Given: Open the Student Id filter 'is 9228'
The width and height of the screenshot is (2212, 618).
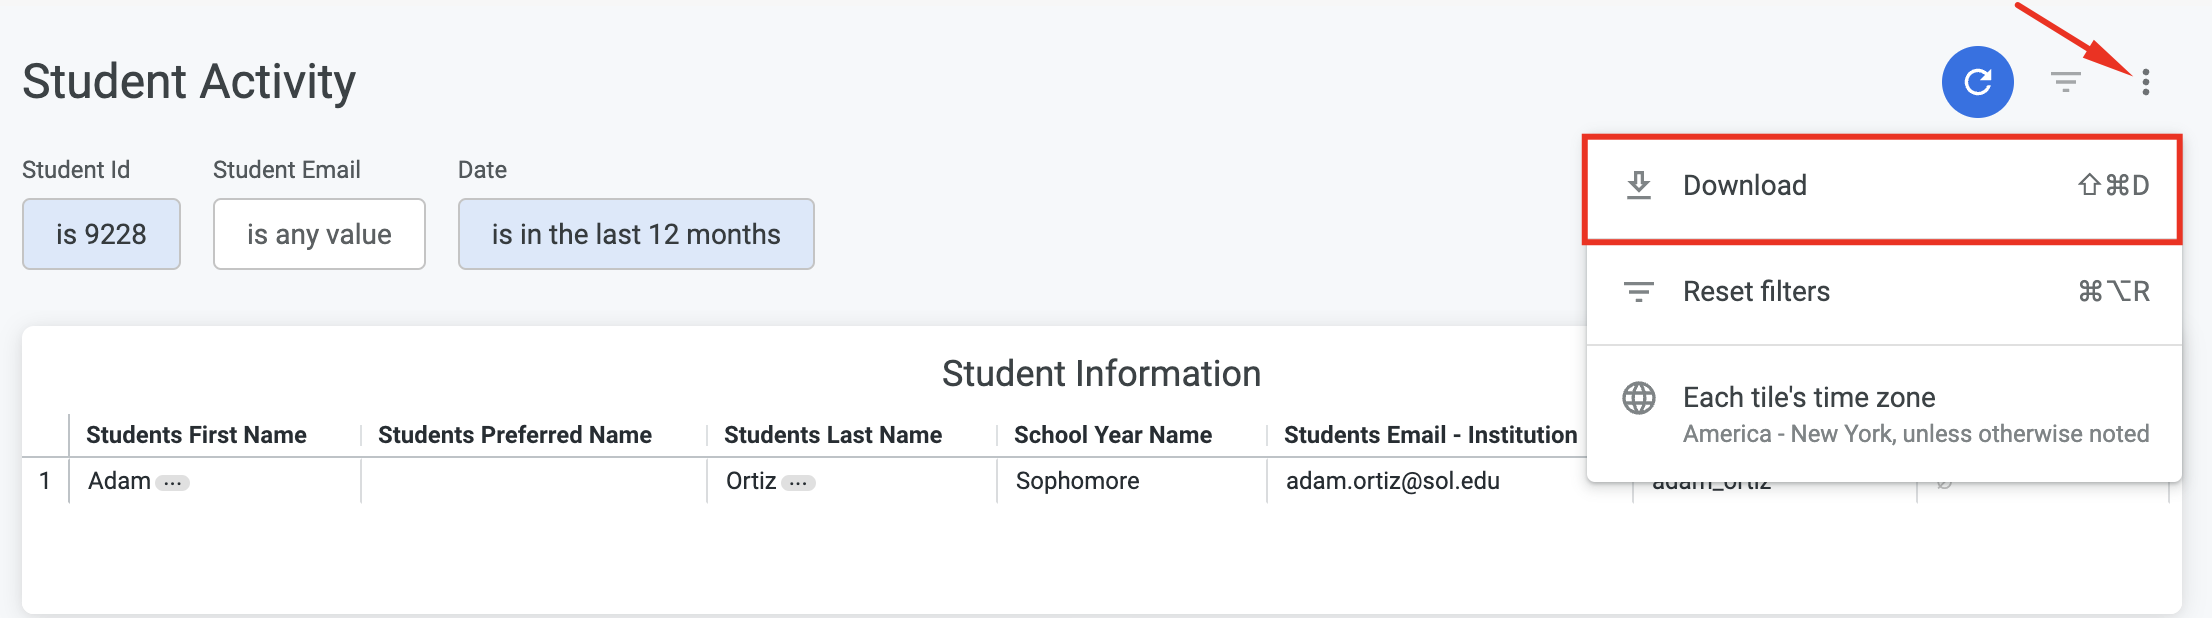Looking at the screenshot, I should coord(101,234).
